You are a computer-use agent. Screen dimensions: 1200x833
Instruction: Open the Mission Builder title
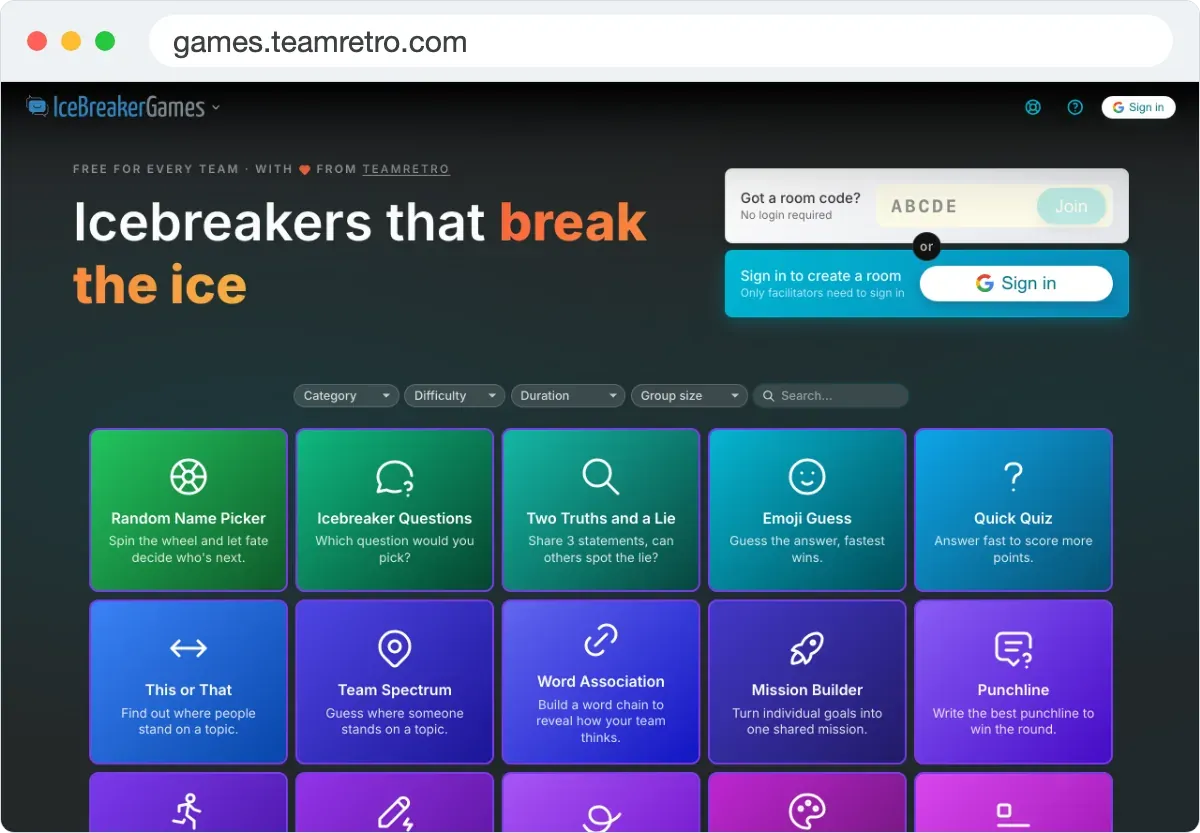807,690
